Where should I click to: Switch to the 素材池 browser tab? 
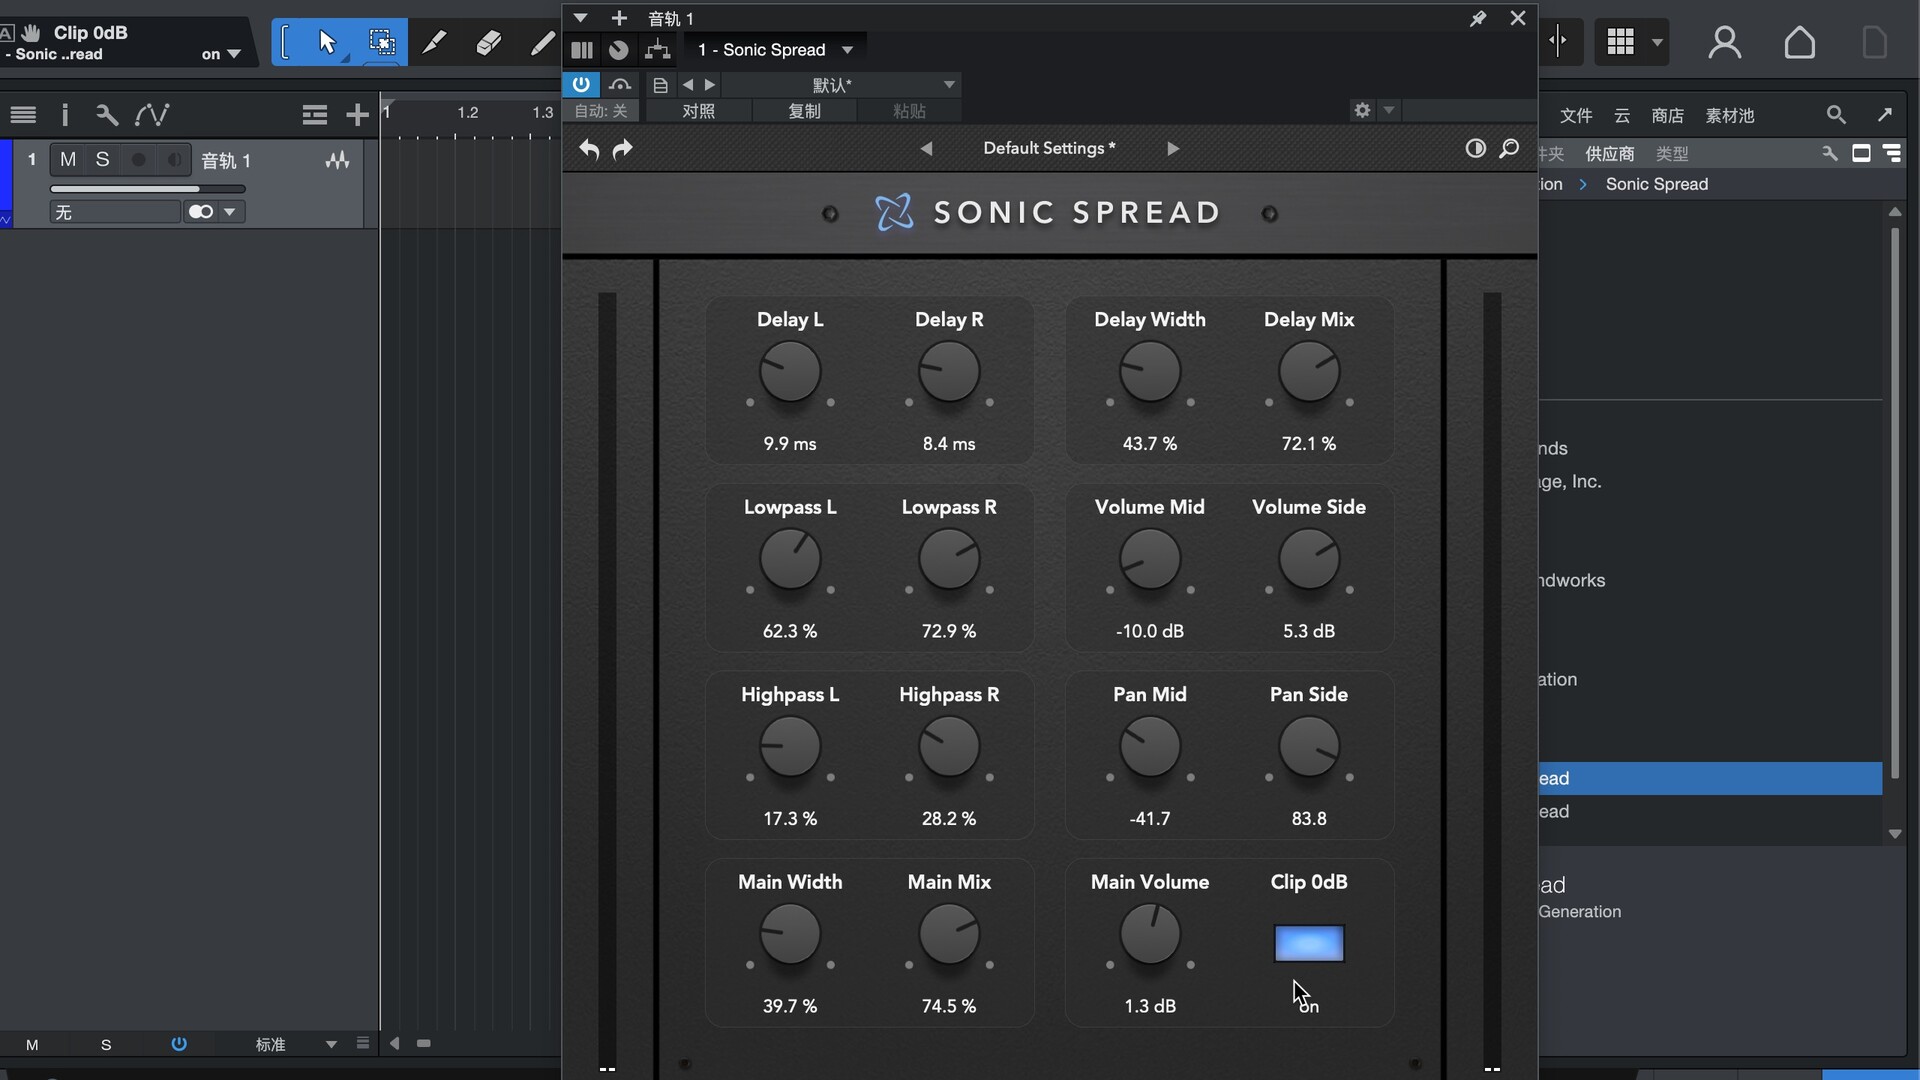[x=1730, y=116]
